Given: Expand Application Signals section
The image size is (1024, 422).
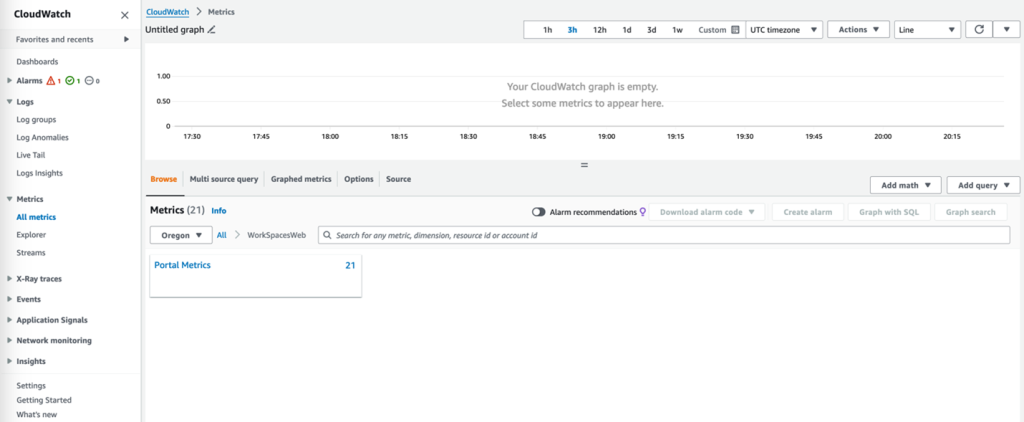Looking at the screenshot, I should [x=9, y=320].
